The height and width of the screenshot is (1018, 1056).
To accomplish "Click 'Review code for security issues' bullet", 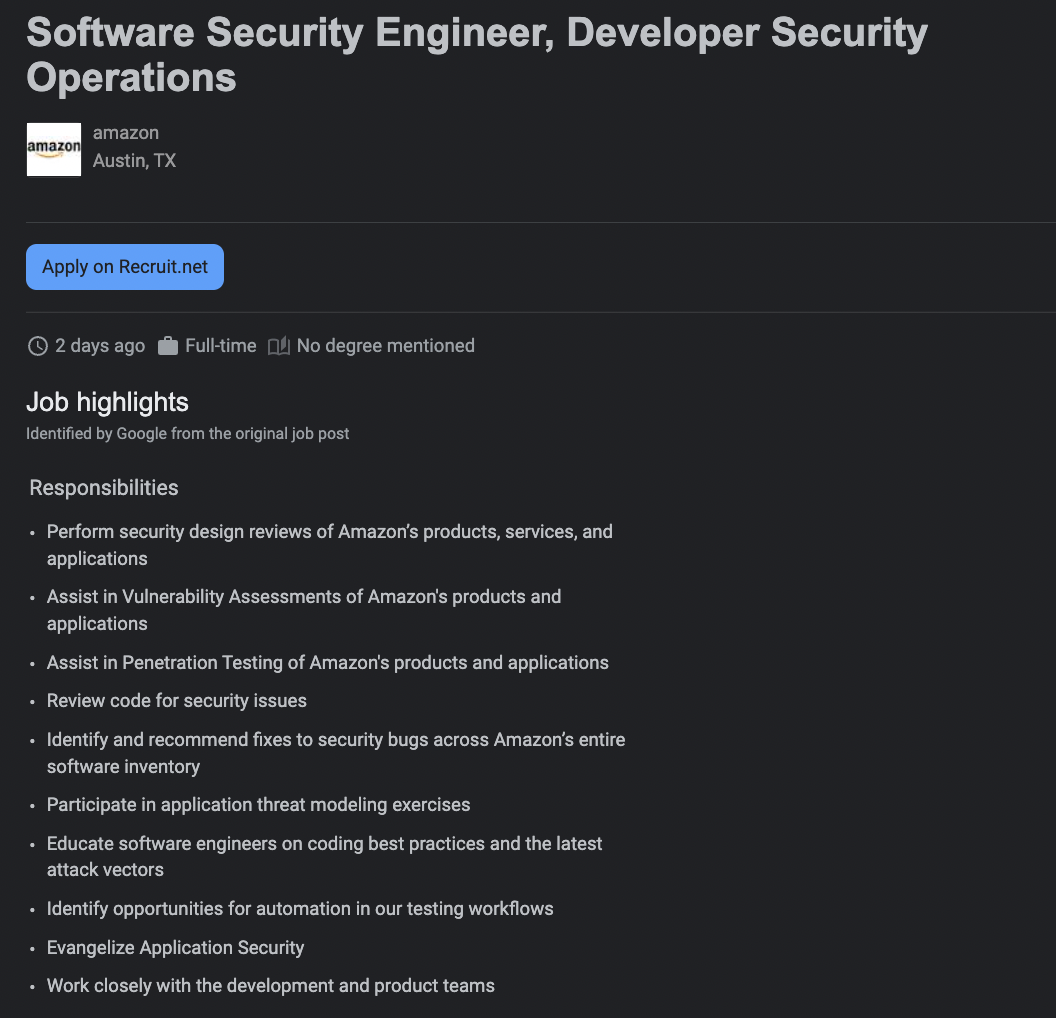I will coord(176,701).
